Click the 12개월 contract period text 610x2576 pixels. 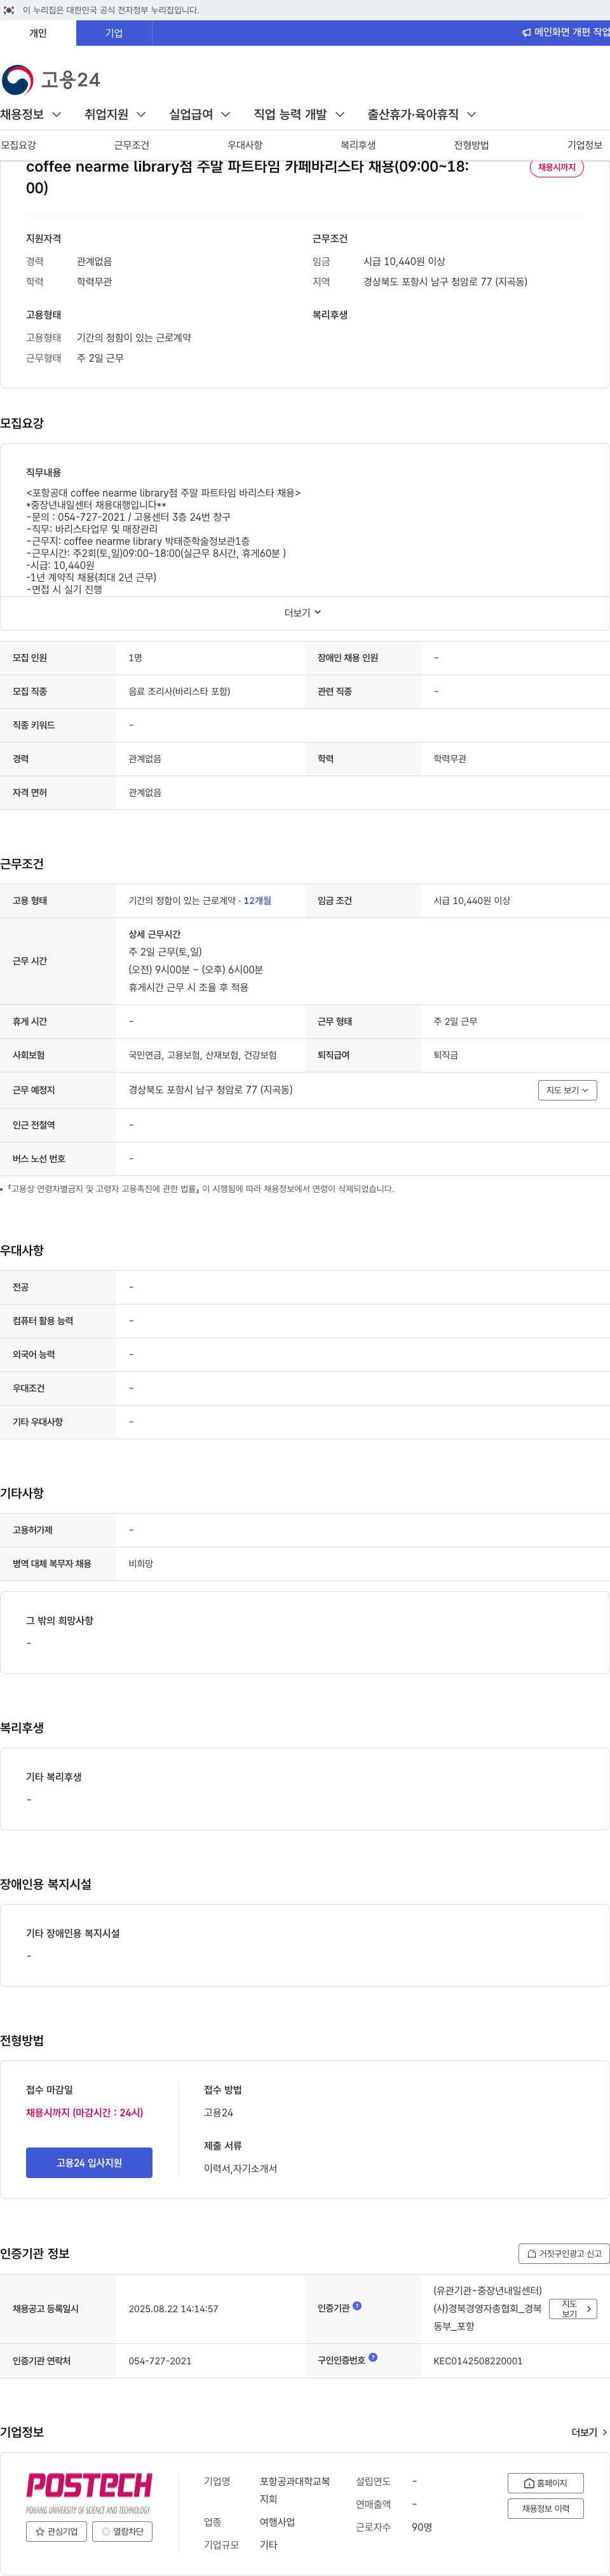tap(257, 901)
